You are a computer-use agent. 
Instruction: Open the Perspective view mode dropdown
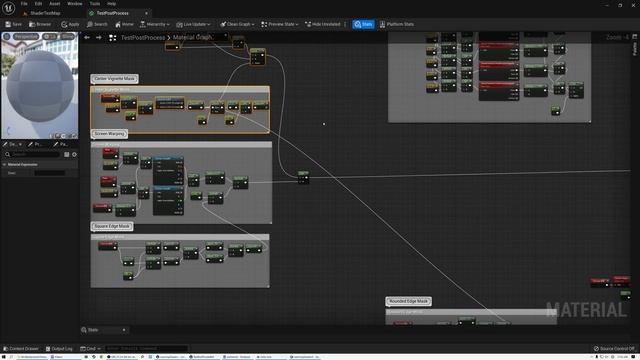point(26,37)
